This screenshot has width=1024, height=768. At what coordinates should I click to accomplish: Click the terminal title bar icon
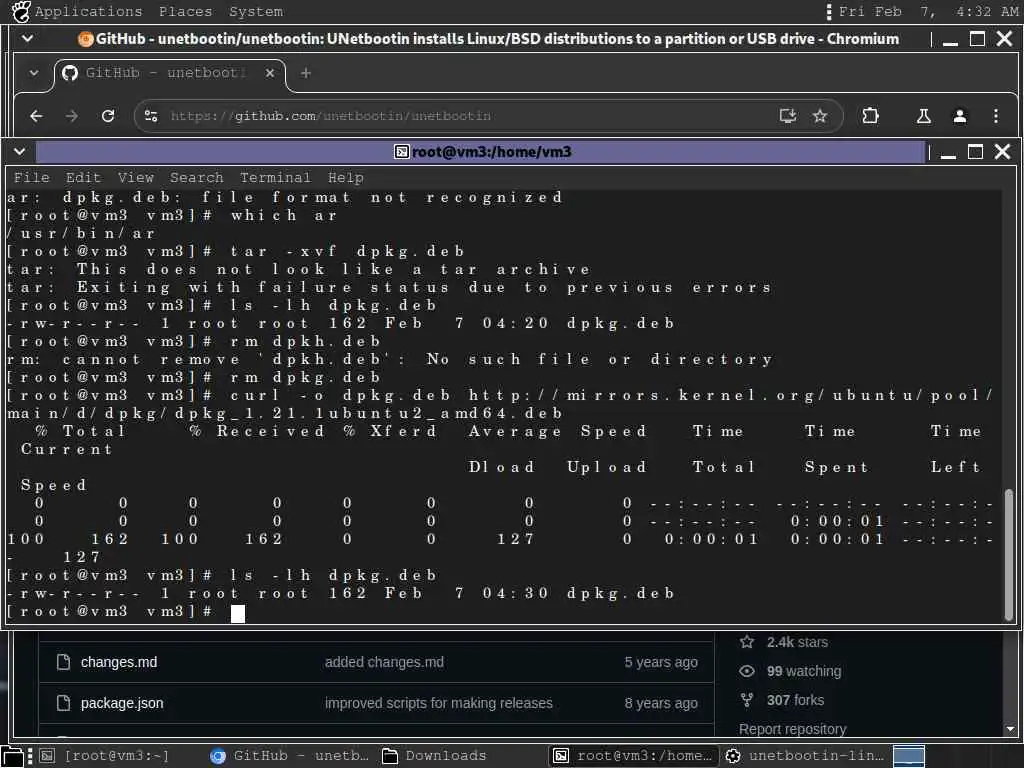click(402, 152)
